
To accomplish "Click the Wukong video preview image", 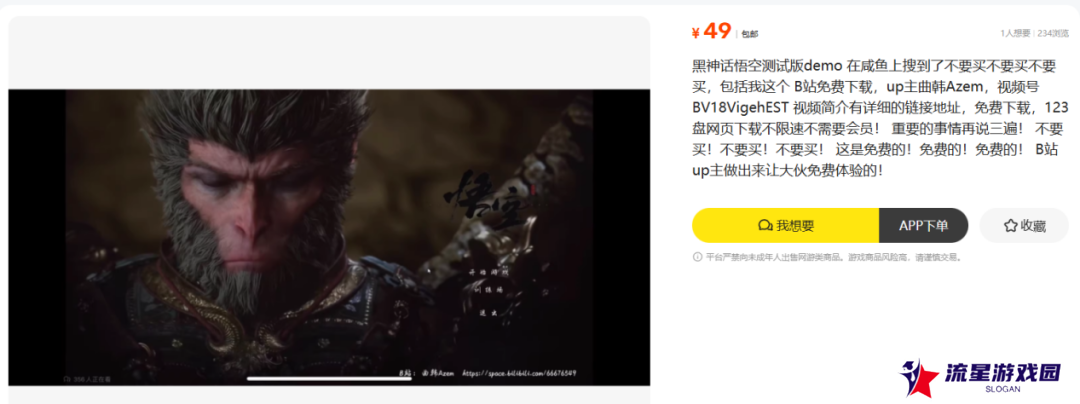I will 329,237.
